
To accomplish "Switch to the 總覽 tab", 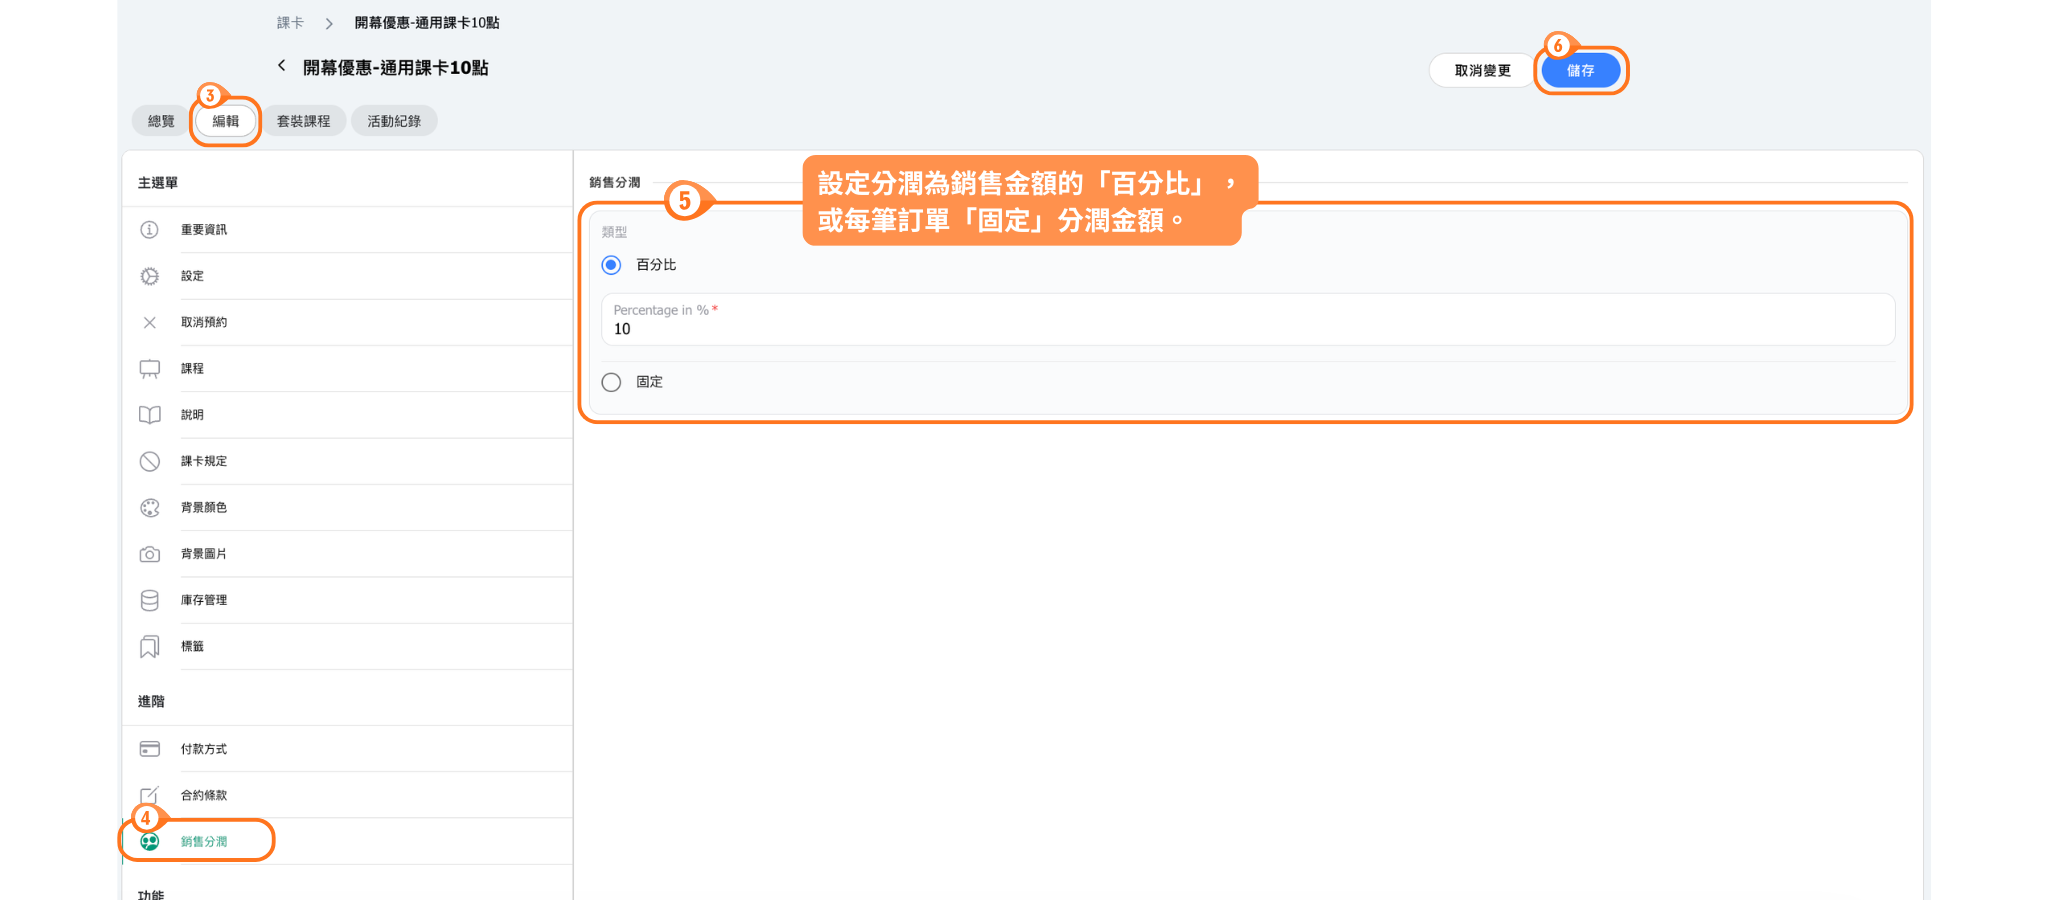I will click(x=161, y=121).
